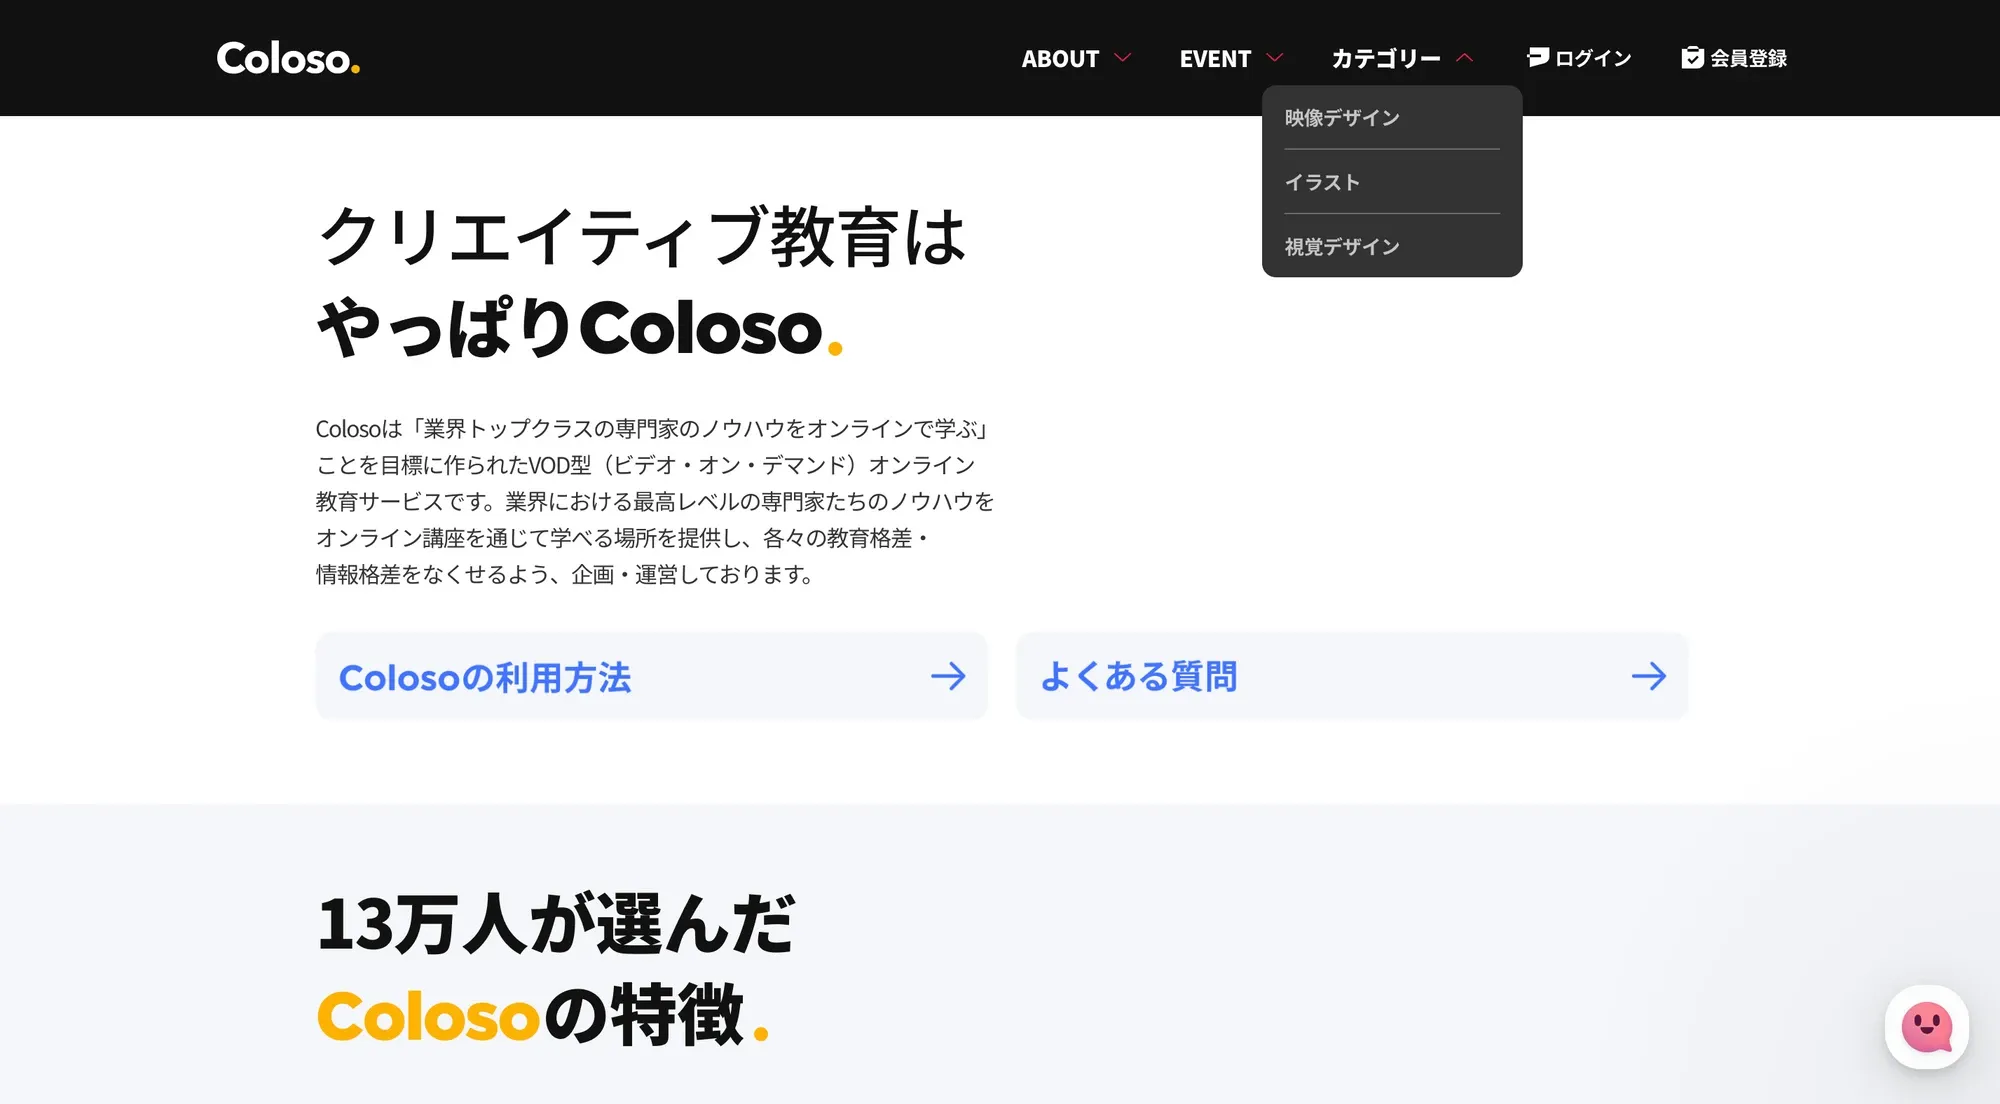The width and height of the screenshot is (2000, 1104).
Task: Click the 会員登録 sign-up link
Action: pyautogui.click(x=1734, y=58)
